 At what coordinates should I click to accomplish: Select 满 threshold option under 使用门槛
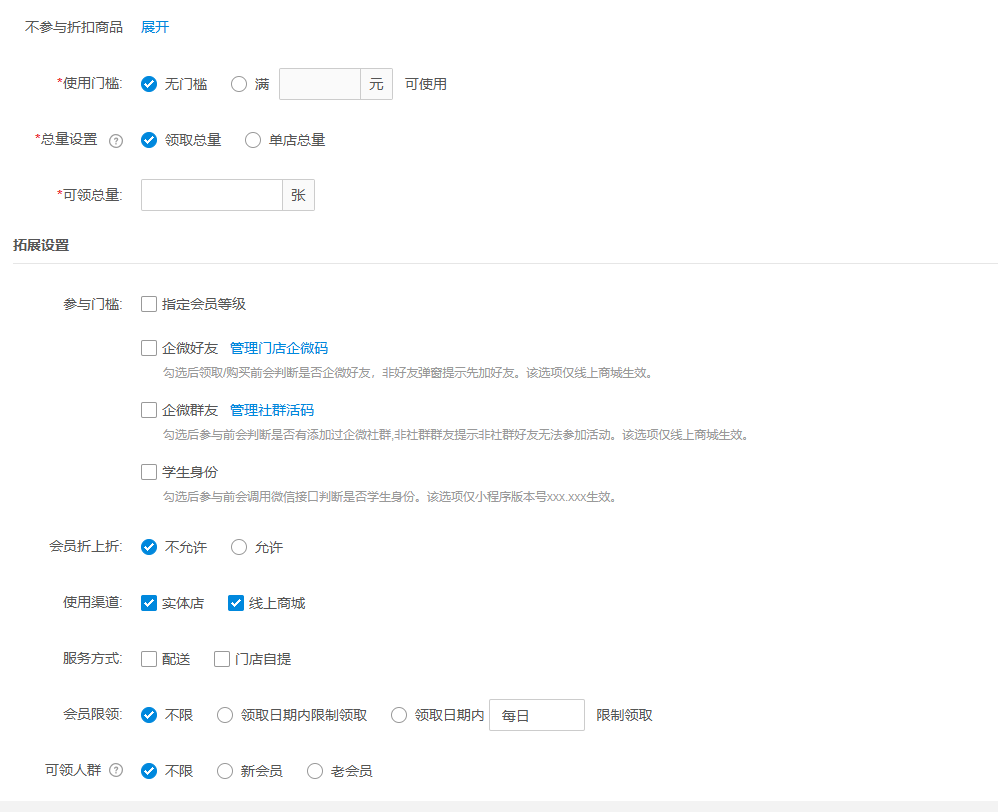(x=239, y=84)
